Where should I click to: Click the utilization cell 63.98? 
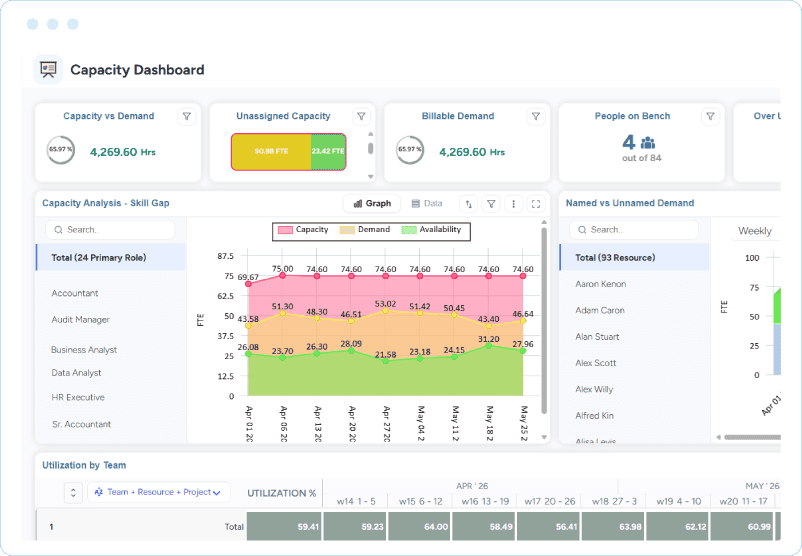point(613,526)
